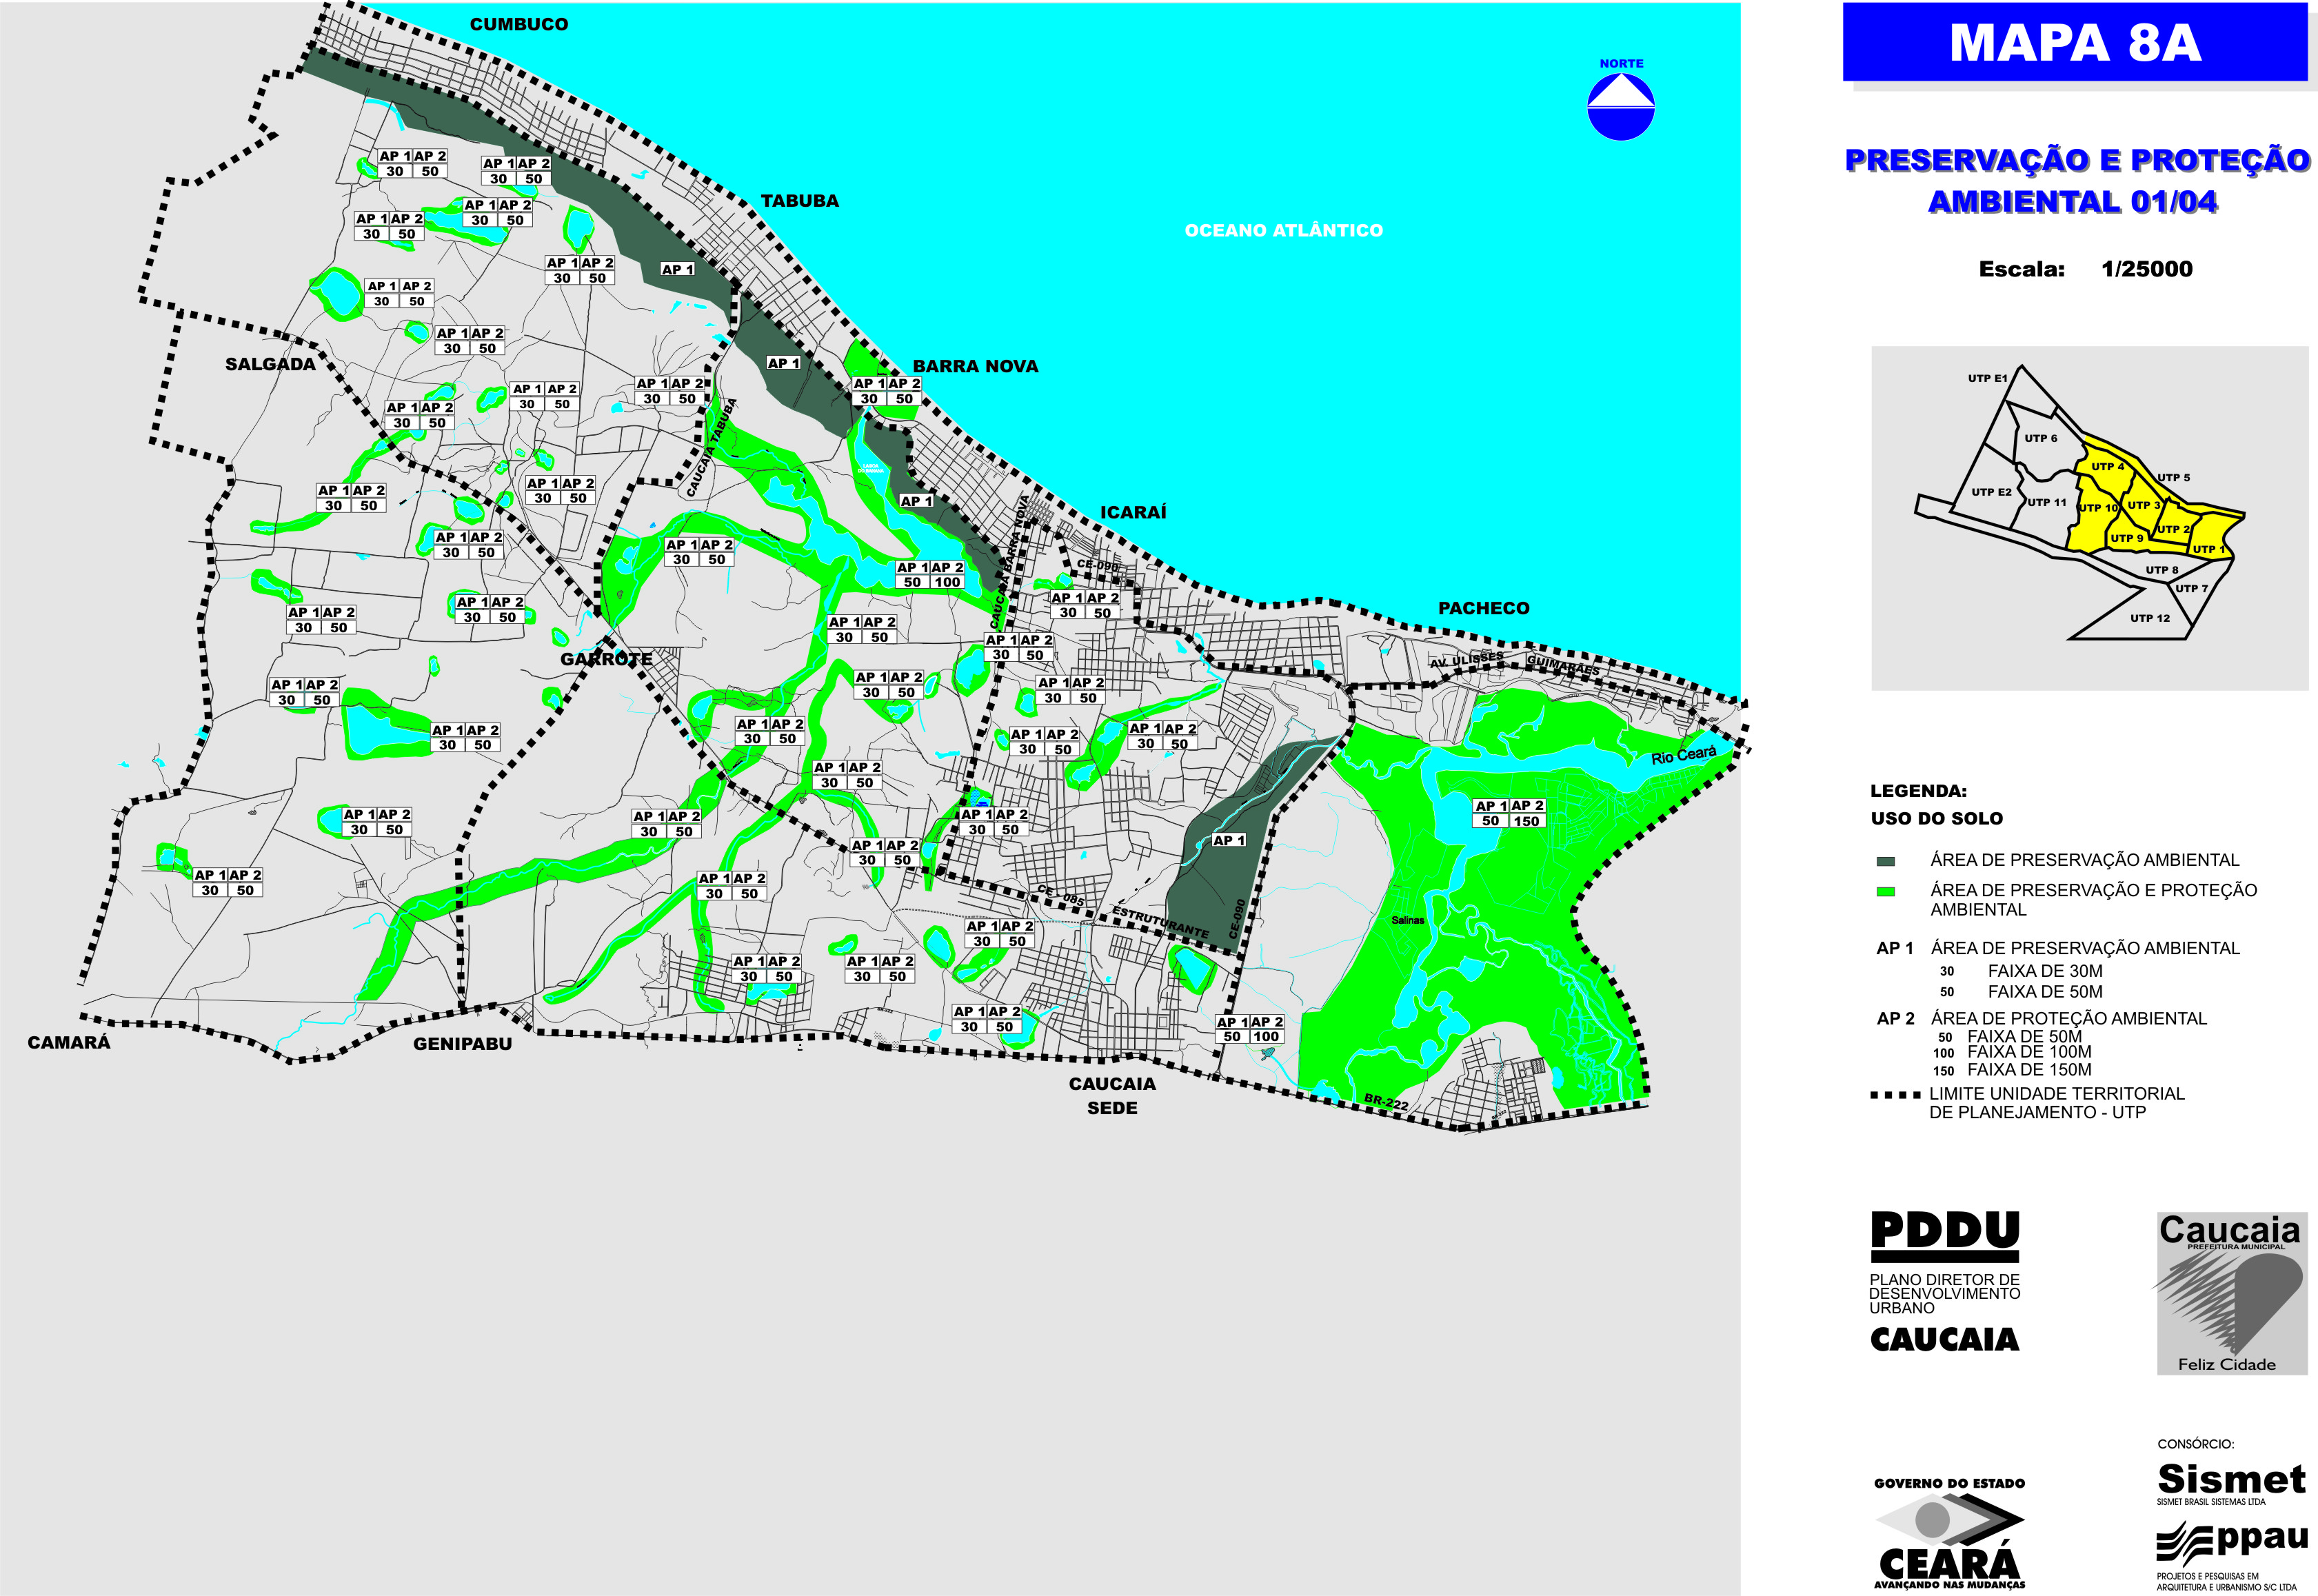The image size is (2318, 1596).
Task: Click the dashed UTP limit legend symbol
Action: pos(1895,1095)
